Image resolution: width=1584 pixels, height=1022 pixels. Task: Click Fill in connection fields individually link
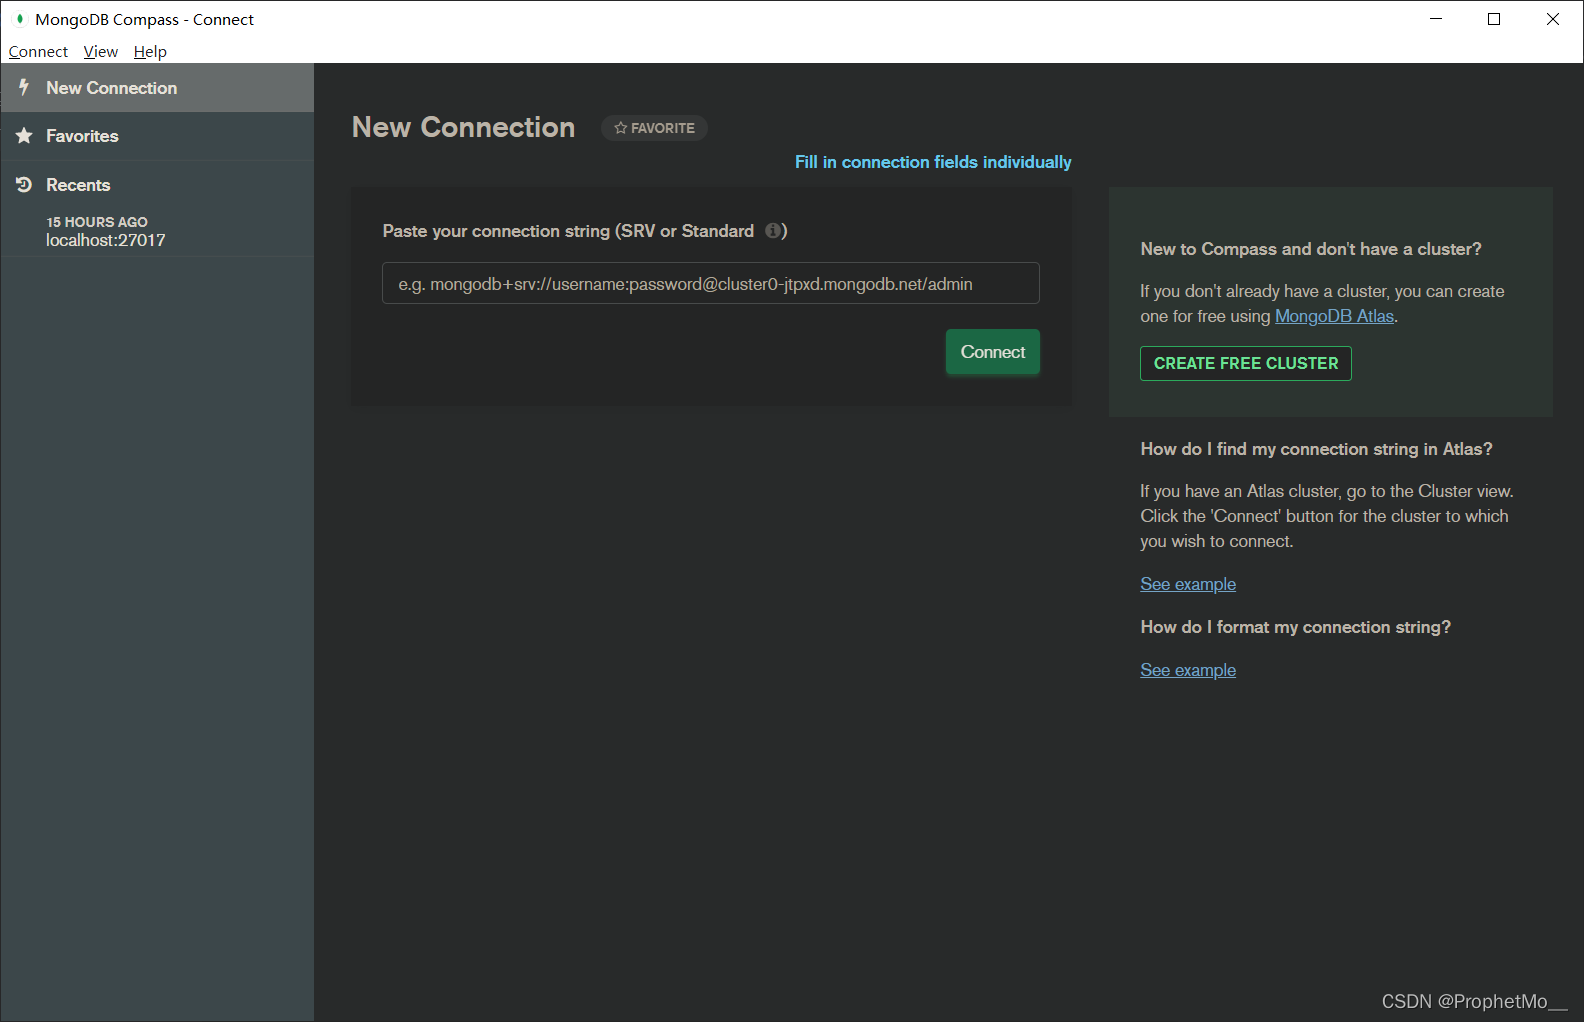[x=933, y=162]
